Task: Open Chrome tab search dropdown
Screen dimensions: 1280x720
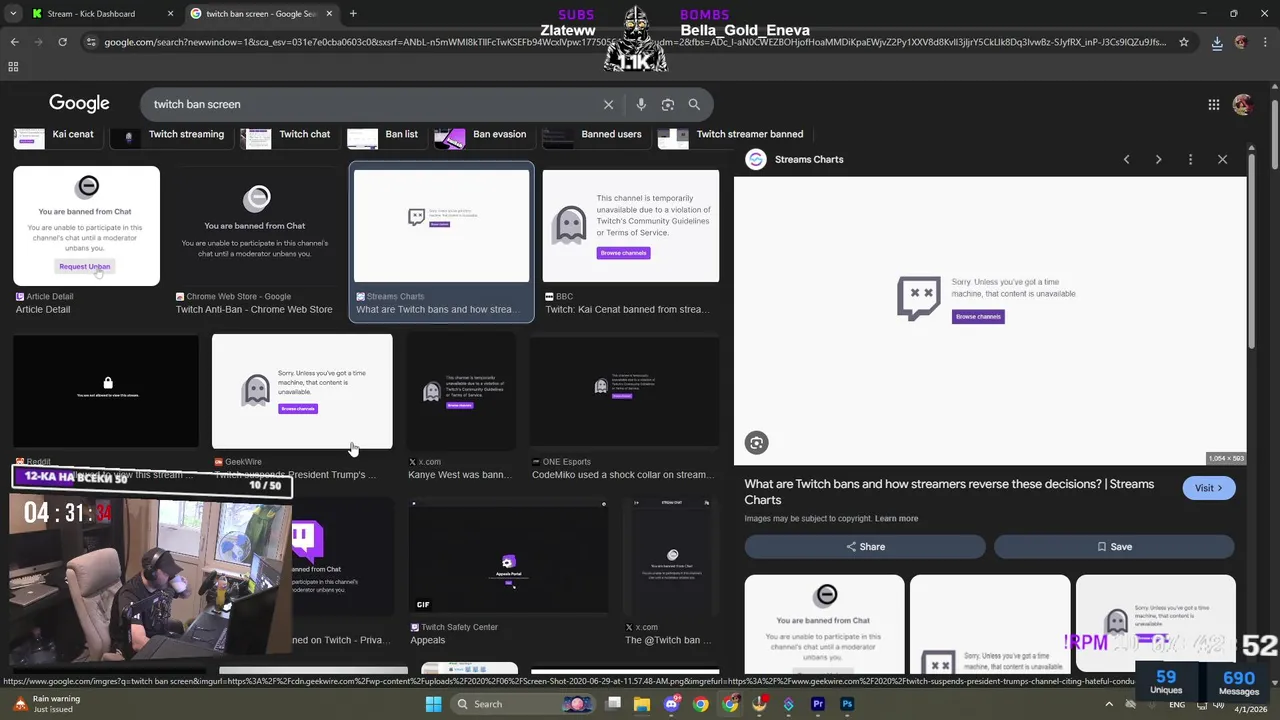Action: coord(14,14)
